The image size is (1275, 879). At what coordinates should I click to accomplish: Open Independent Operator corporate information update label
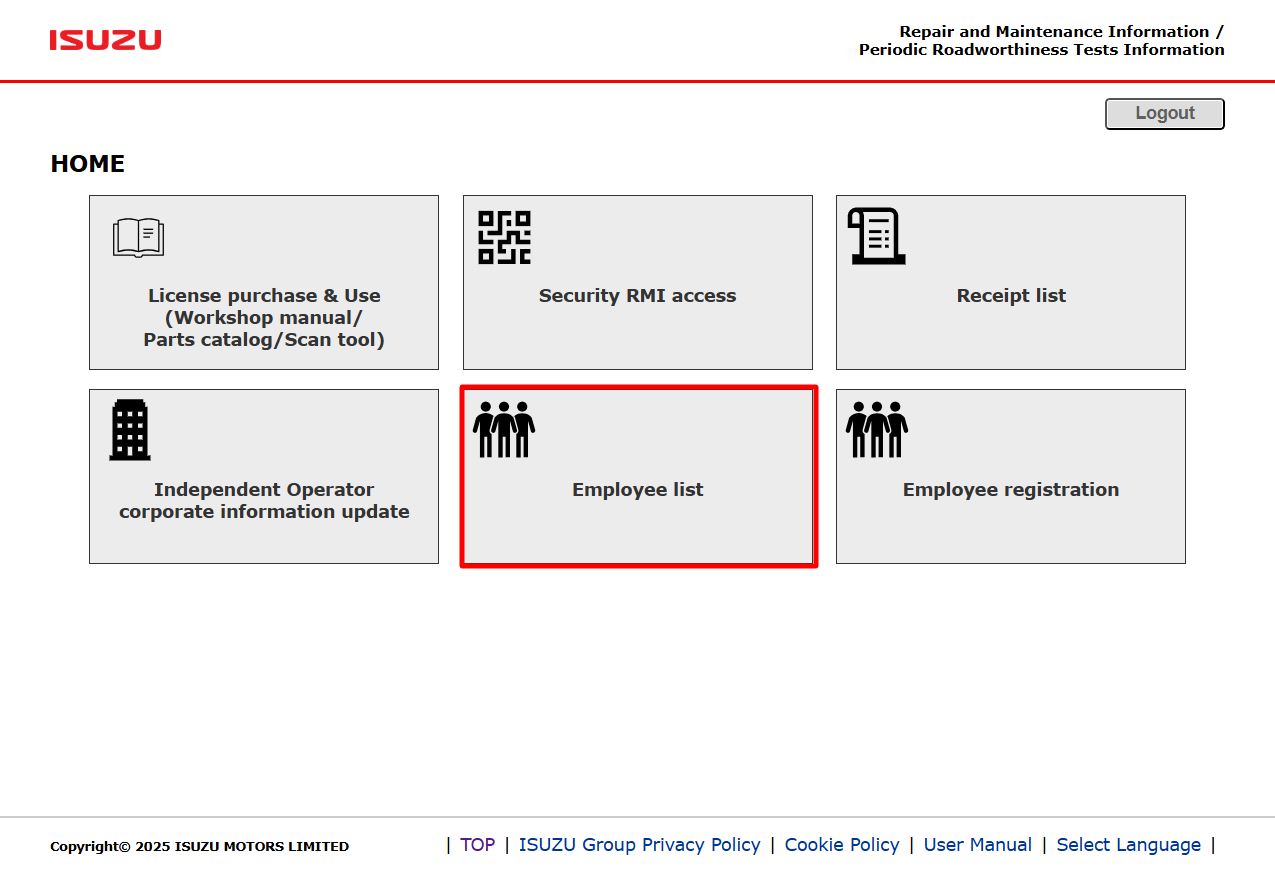(264, 501)
